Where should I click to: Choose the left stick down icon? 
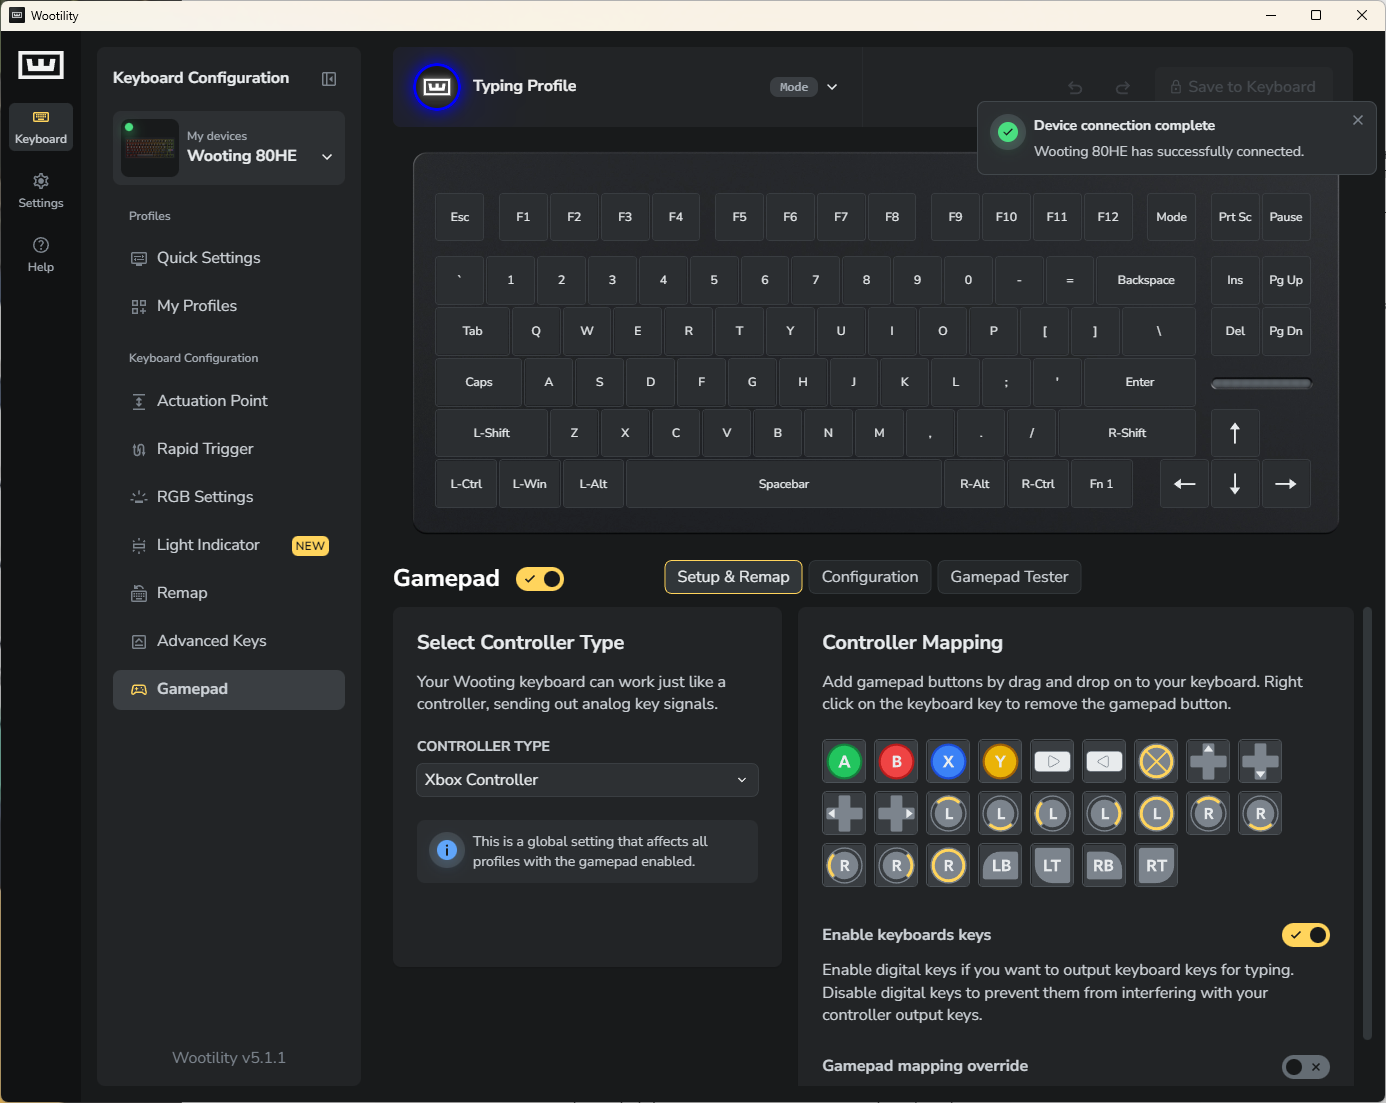coord(1001,814)
